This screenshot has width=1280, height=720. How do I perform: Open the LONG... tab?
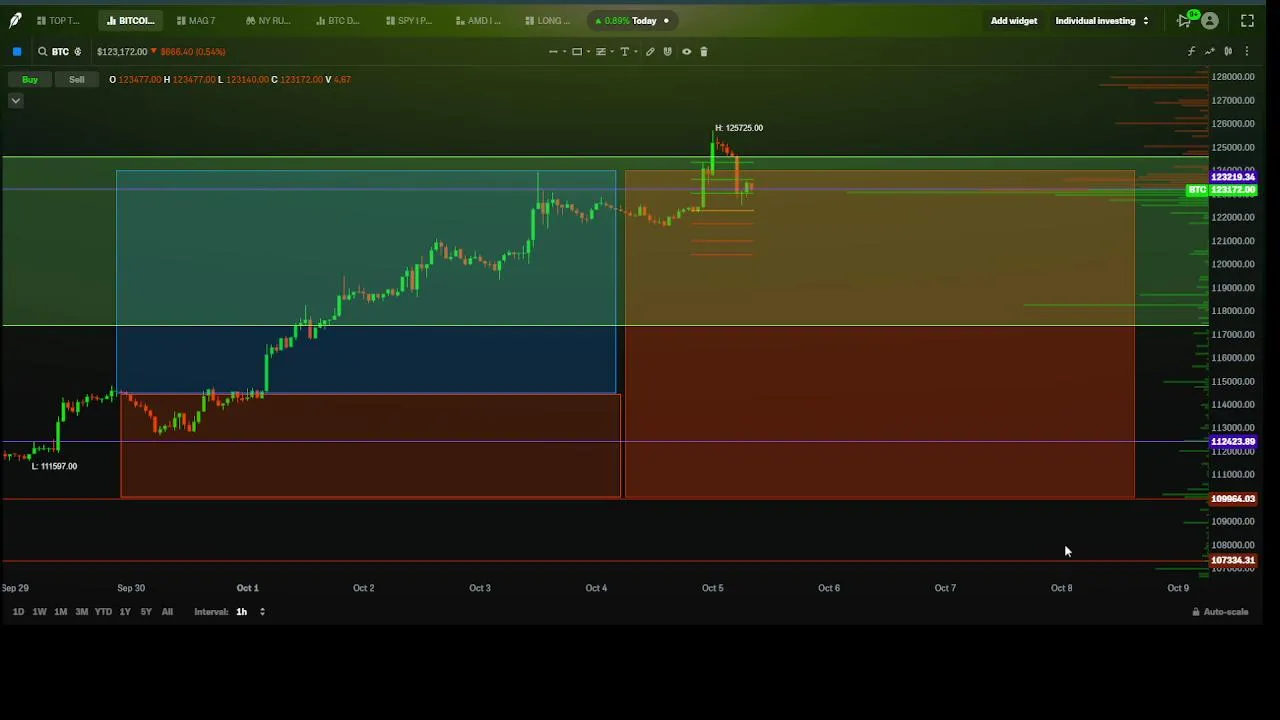(x=547, y=20)
